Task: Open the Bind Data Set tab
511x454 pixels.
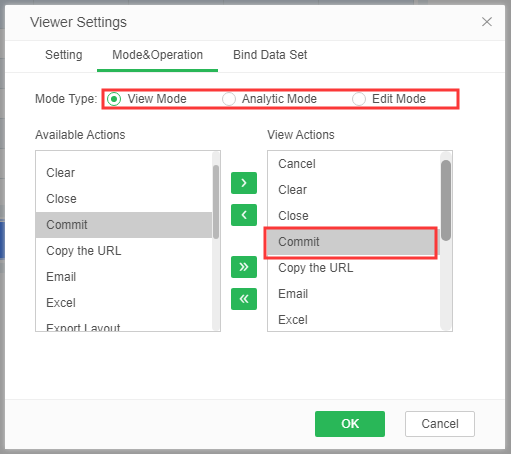Action: 270,55
